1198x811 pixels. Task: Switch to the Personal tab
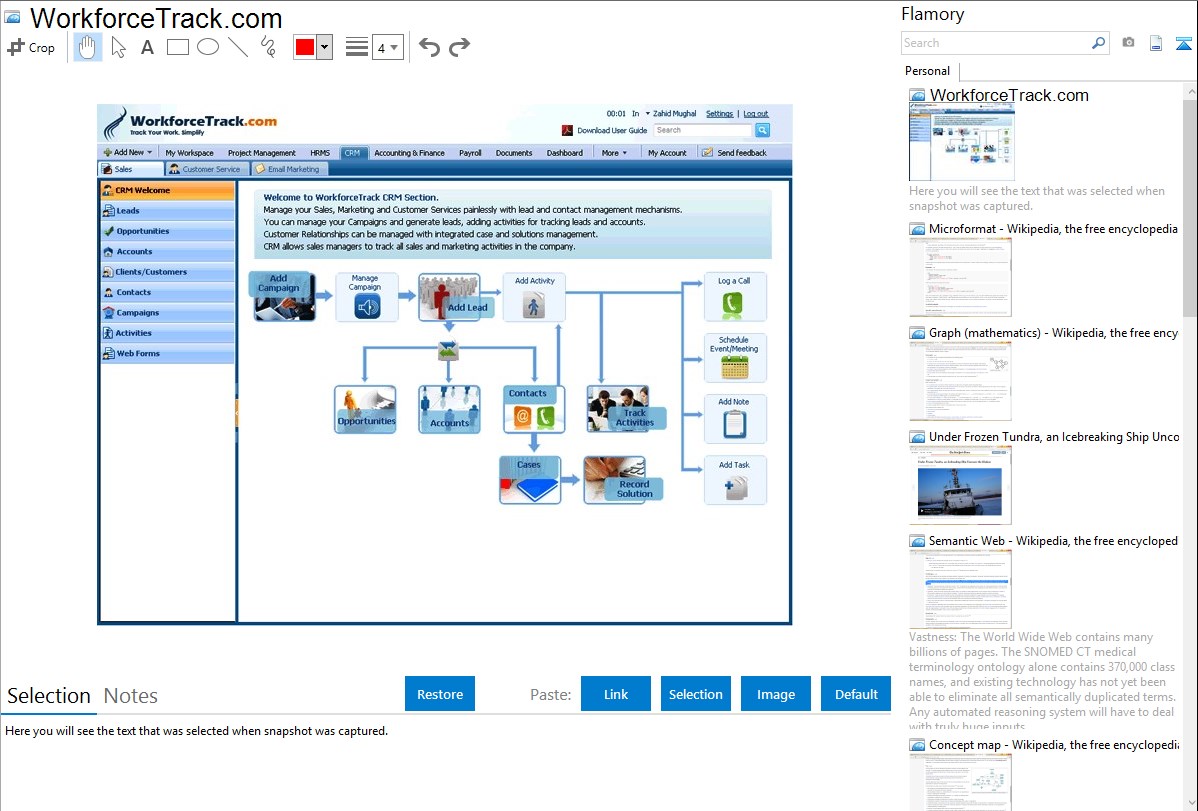tap(928, 71)
